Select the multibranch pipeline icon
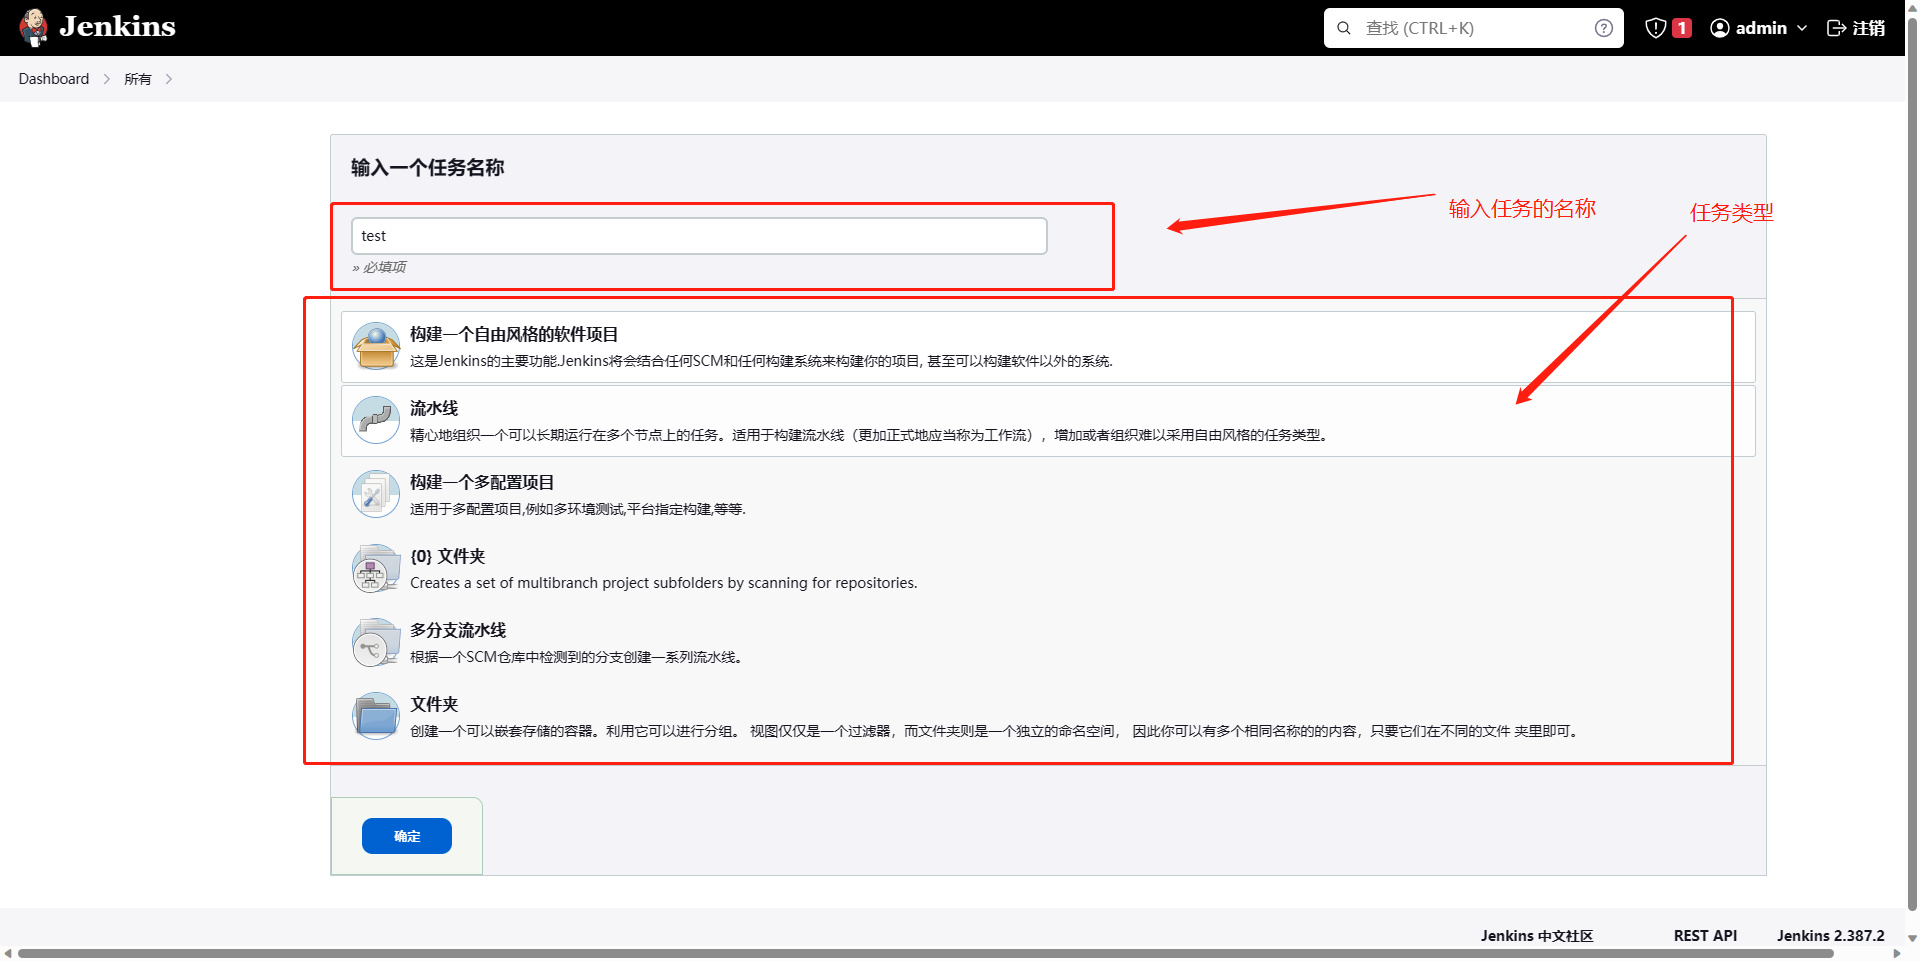This screenshot has width=1920, height=961. 376,642
